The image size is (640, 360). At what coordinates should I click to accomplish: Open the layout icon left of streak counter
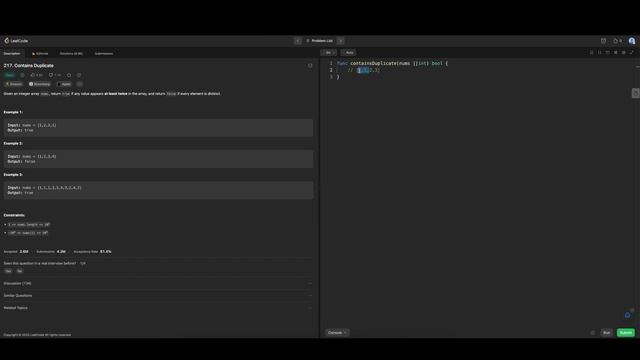pyautogui.click(x=603, y=41)
